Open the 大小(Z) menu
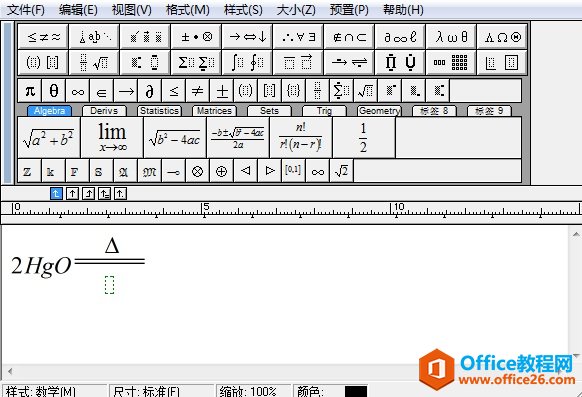This screenshot has width=582, height=397. coord(296,10)
